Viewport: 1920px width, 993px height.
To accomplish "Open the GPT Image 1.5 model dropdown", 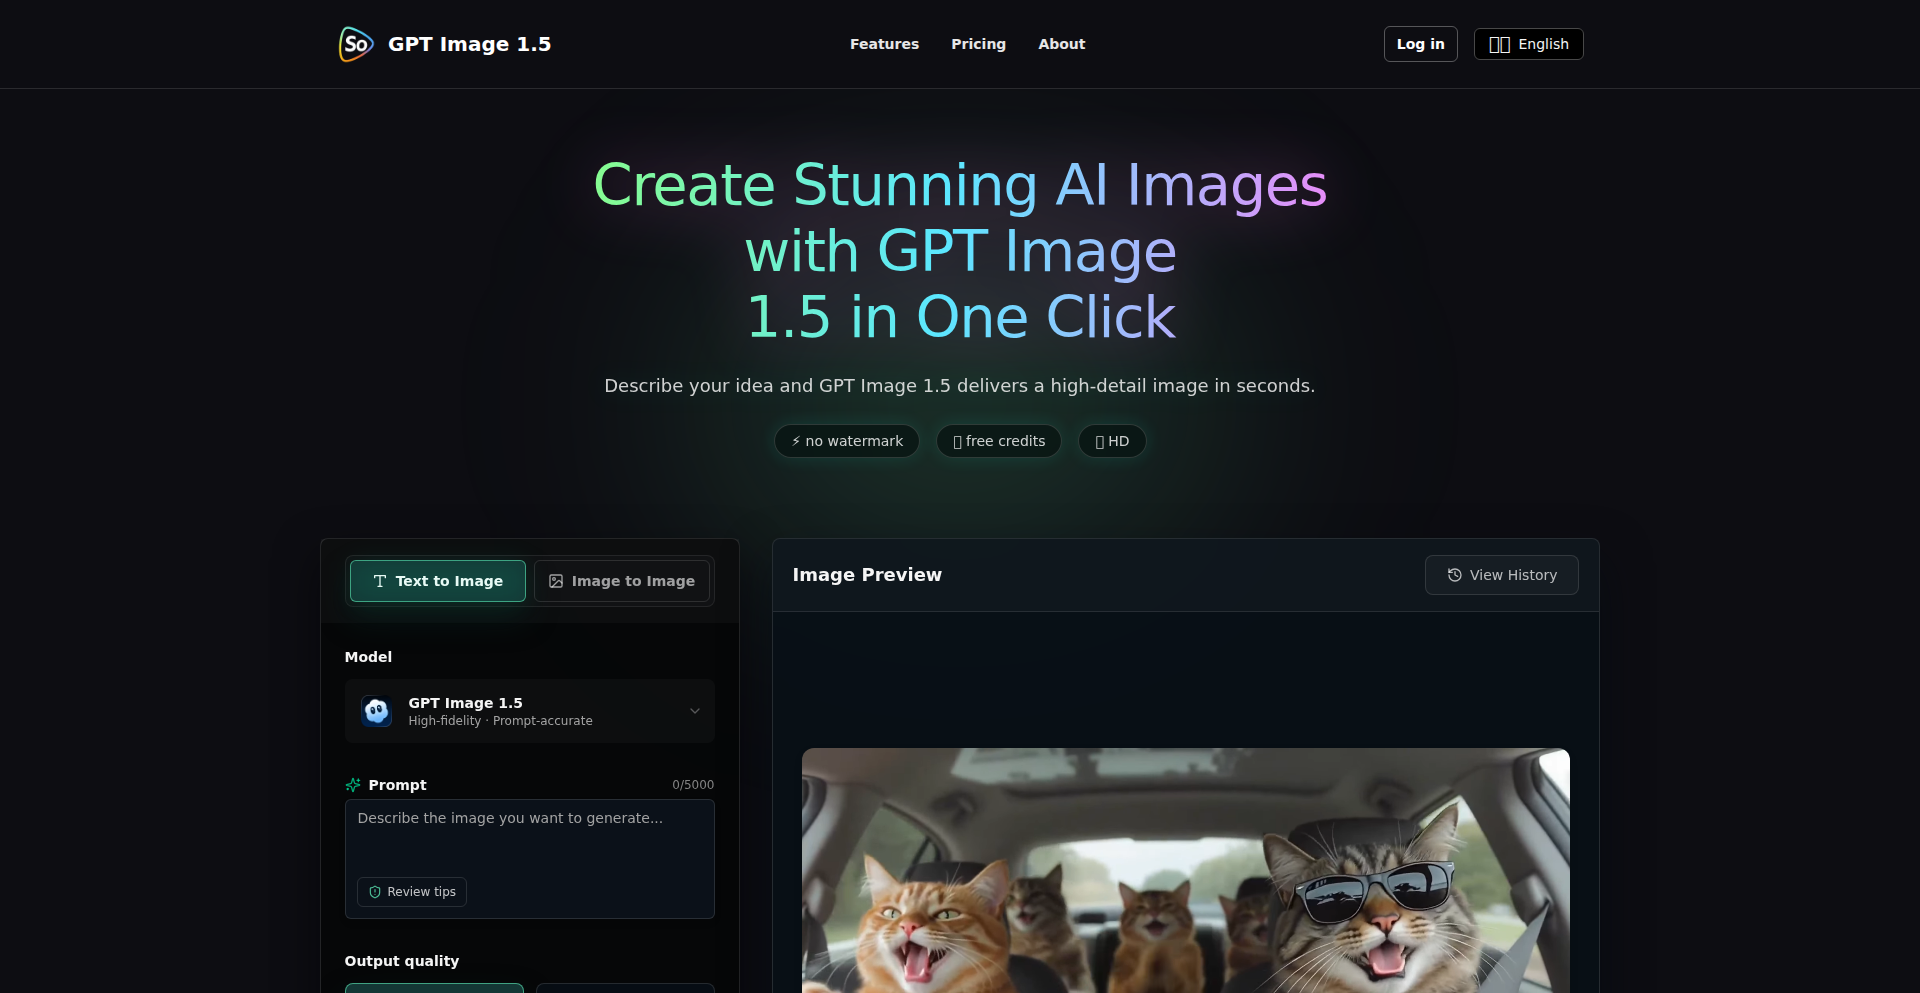I will [x=529, y=711].
